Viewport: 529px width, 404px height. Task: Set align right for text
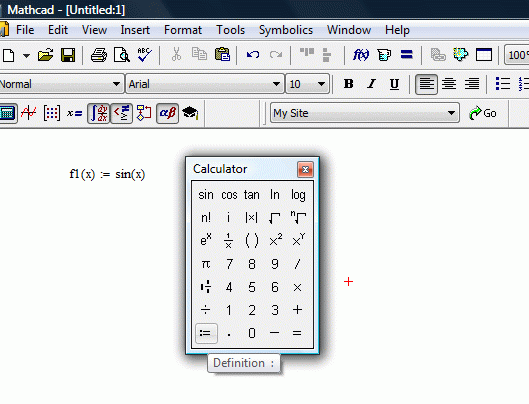point(472,84)
